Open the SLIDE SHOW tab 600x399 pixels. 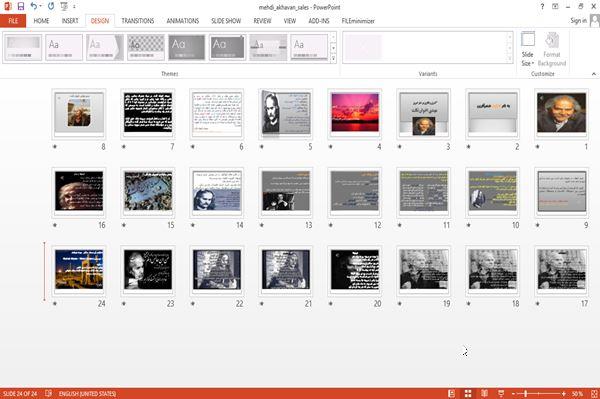pyautogui.click(x=226, y=21)
